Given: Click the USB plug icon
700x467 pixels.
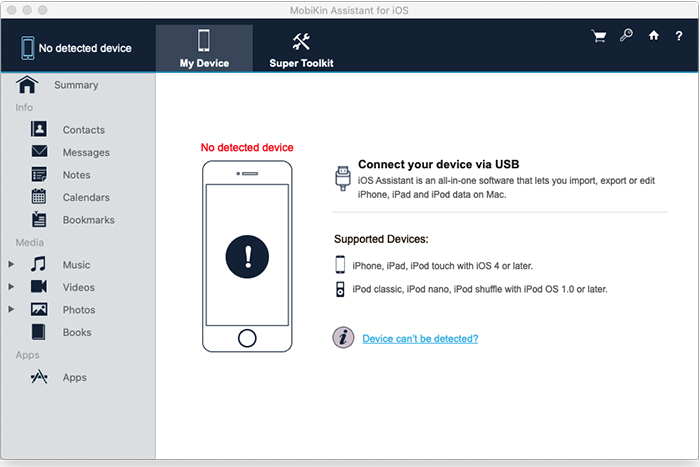Looking at the screenshot, I should pyautogui.click(x=343, y=178).
